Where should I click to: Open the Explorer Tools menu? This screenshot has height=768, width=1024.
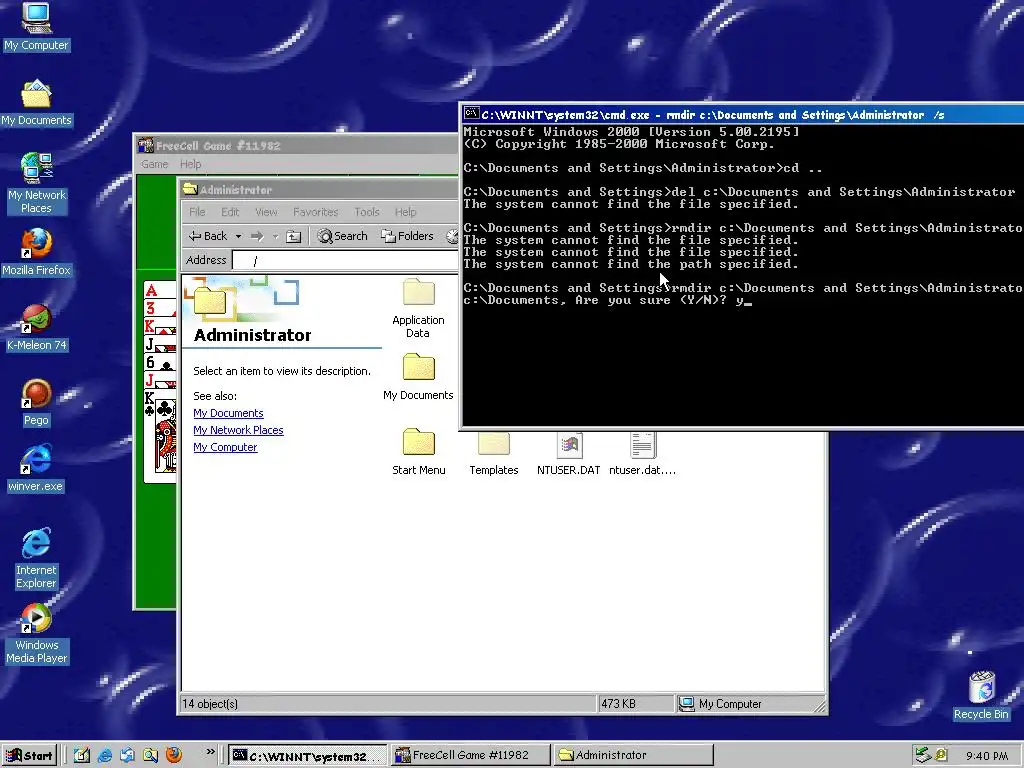click(366, 212)
